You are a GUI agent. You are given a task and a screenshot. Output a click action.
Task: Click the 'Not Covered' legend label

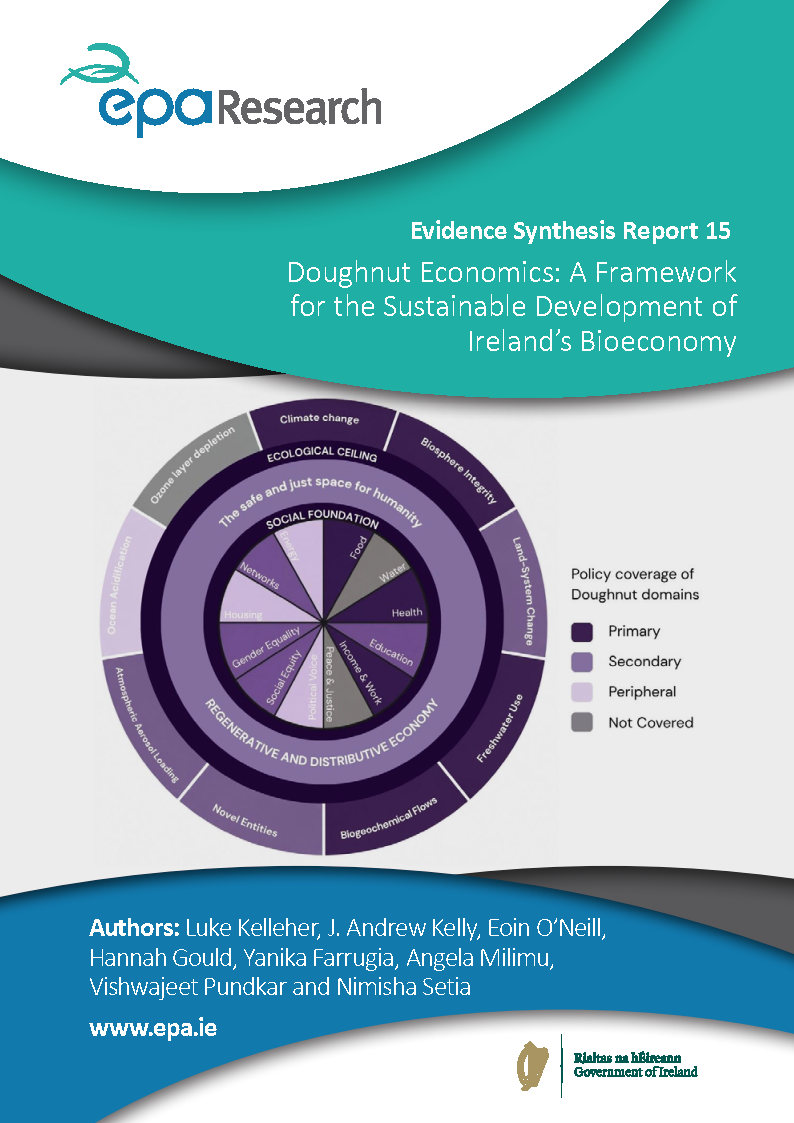(x=651, y=723)
